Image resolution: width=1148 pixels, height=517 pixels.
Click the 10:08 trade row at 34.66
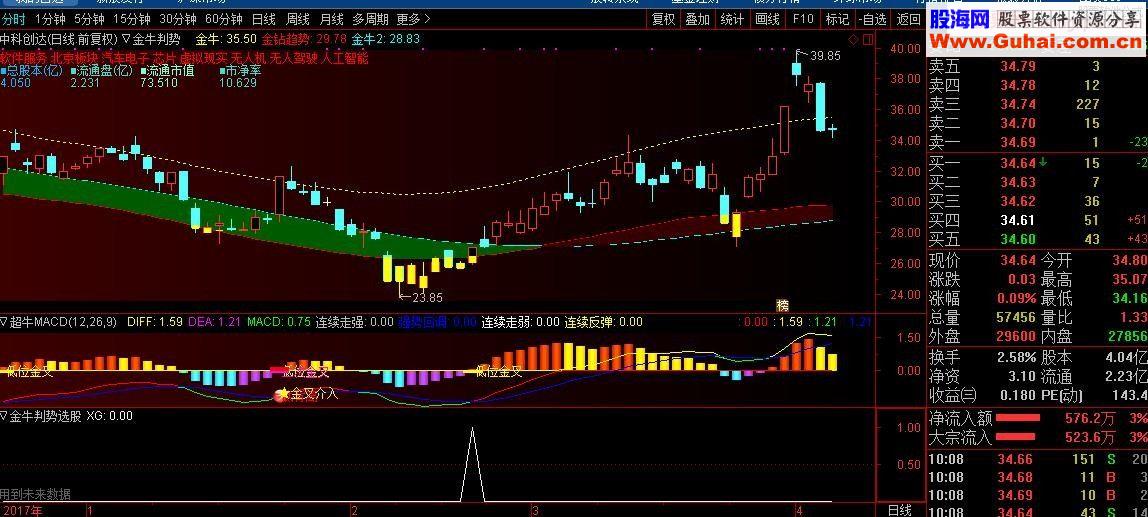[x=1037, y=460]
